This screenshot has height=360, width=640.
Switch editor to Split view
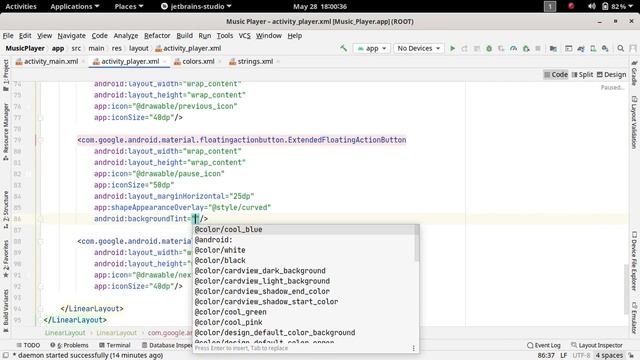582,74
